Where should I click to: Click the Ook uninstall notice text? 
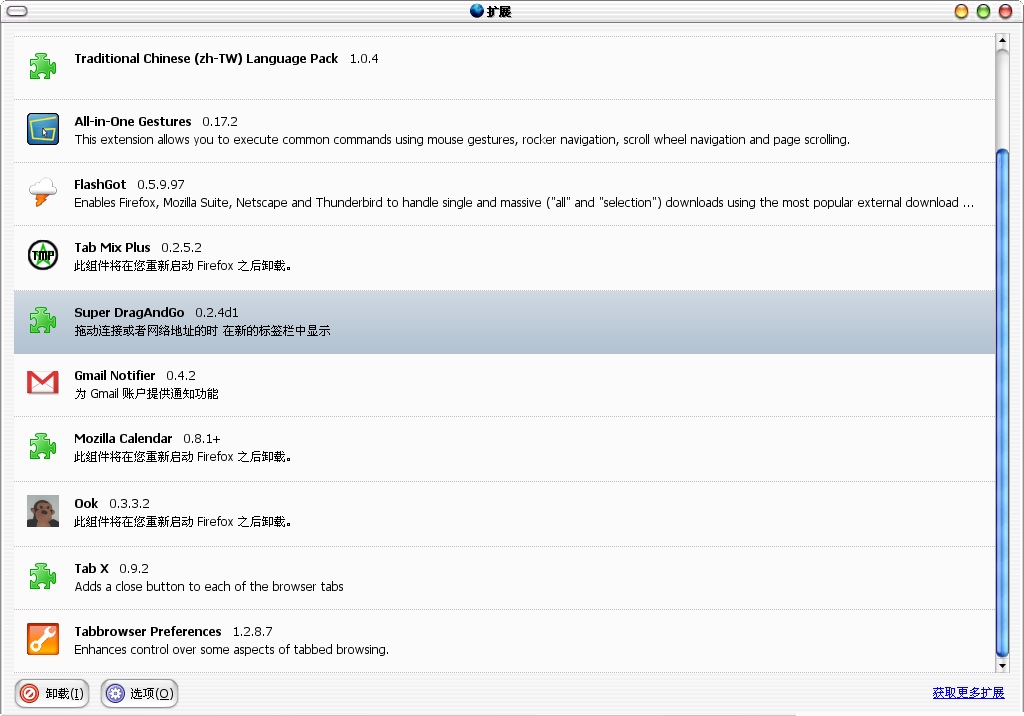tap(183, 522)
